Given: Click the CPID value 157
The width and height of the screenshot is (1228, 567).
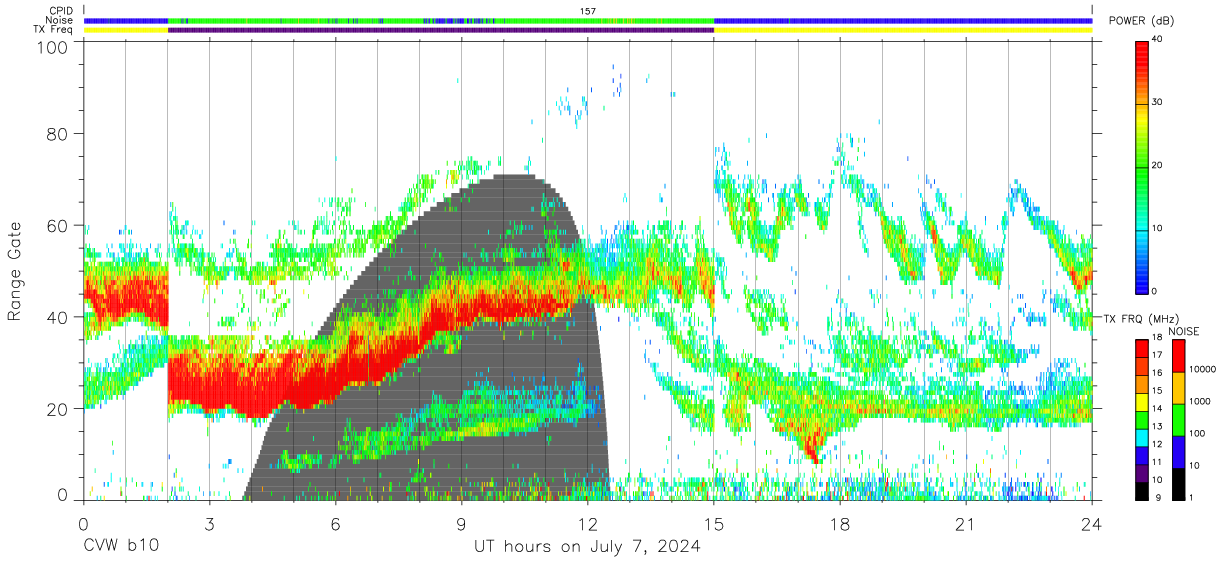Looking at the screenshot, I should coord(587,11).
